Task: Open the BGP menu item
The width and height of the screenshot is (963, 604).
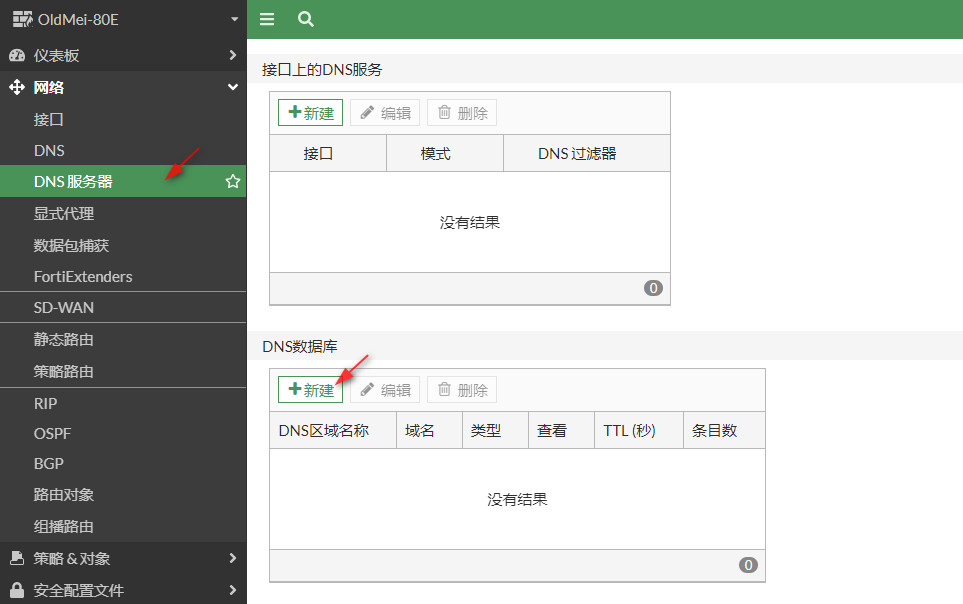Action: coord(123,463)
